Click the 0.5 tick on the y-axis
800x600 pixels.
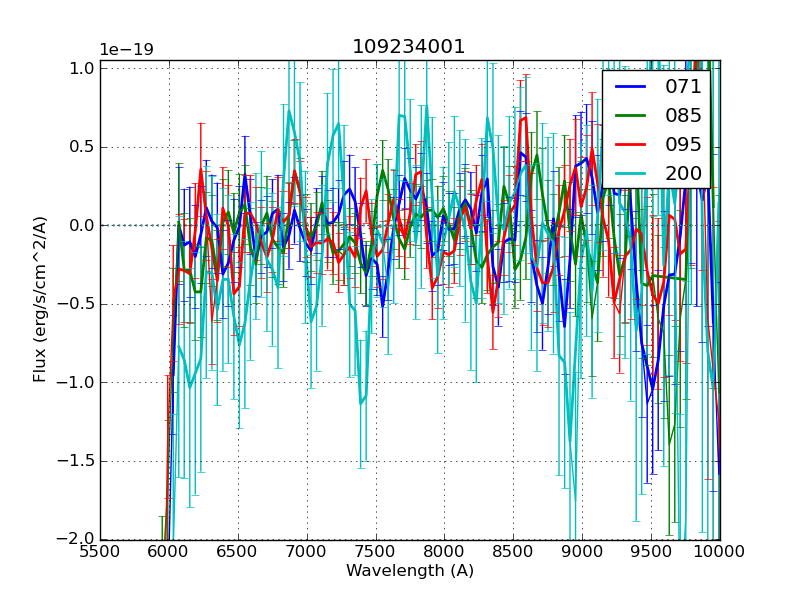(82, 147)
